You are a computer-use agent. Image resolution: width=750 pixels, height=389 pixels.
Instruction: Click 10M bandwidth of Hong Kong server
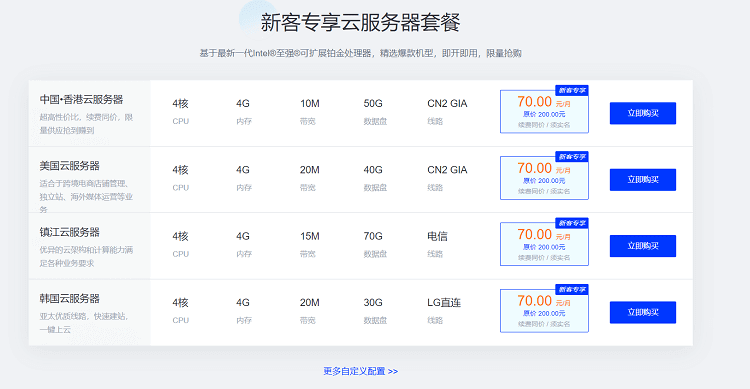(x=309, y=104)
